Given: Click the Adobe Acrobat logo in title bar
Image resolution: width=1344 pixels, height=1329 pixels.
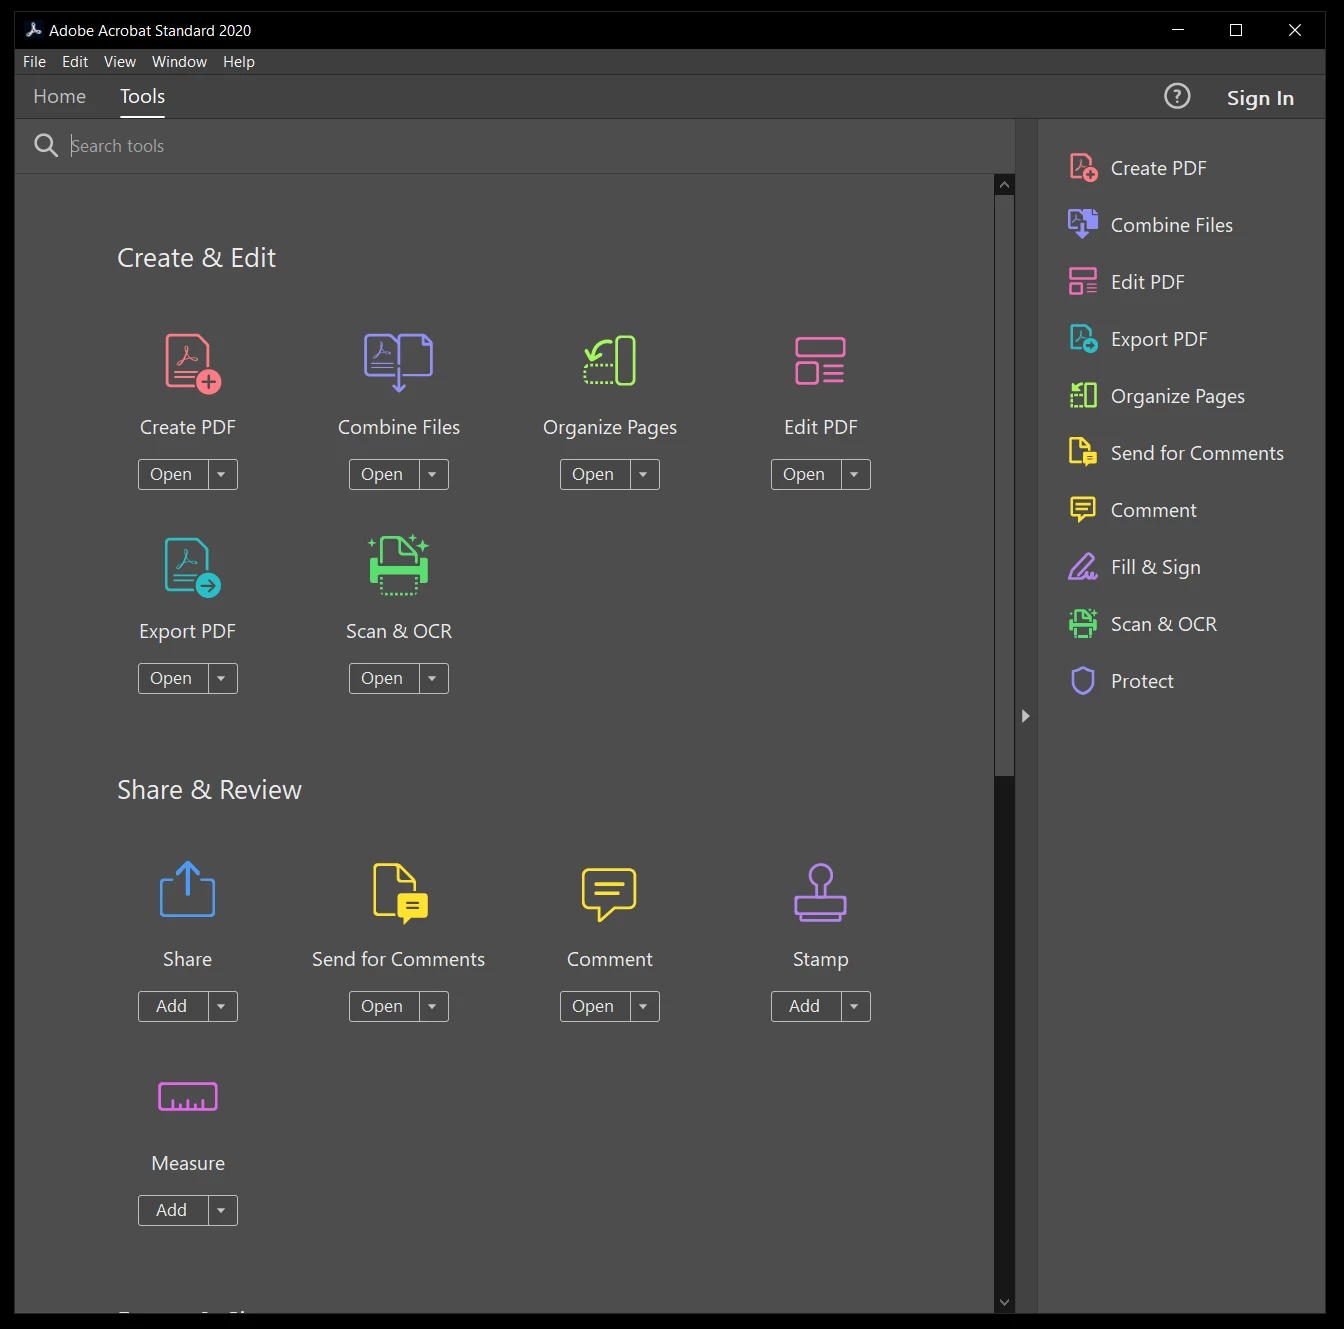Looking at the screenshot, I should pyautogui.click(x=34, y=30).
